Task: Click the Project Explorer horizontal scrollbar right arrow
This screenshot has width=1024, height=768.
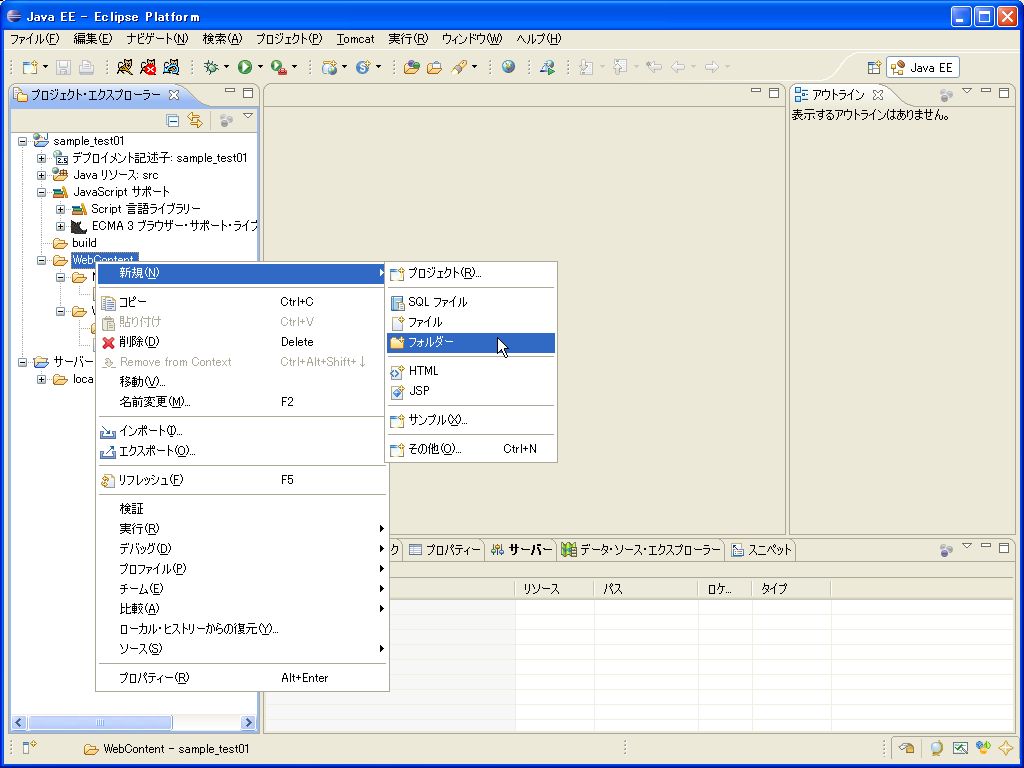Action: [248, 722]
